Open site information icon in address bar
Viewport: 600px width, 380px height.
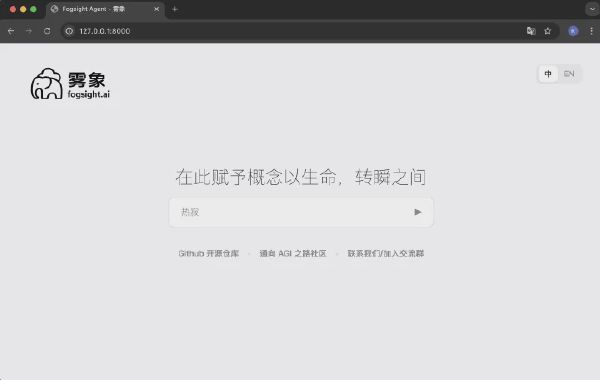point(69,31)
